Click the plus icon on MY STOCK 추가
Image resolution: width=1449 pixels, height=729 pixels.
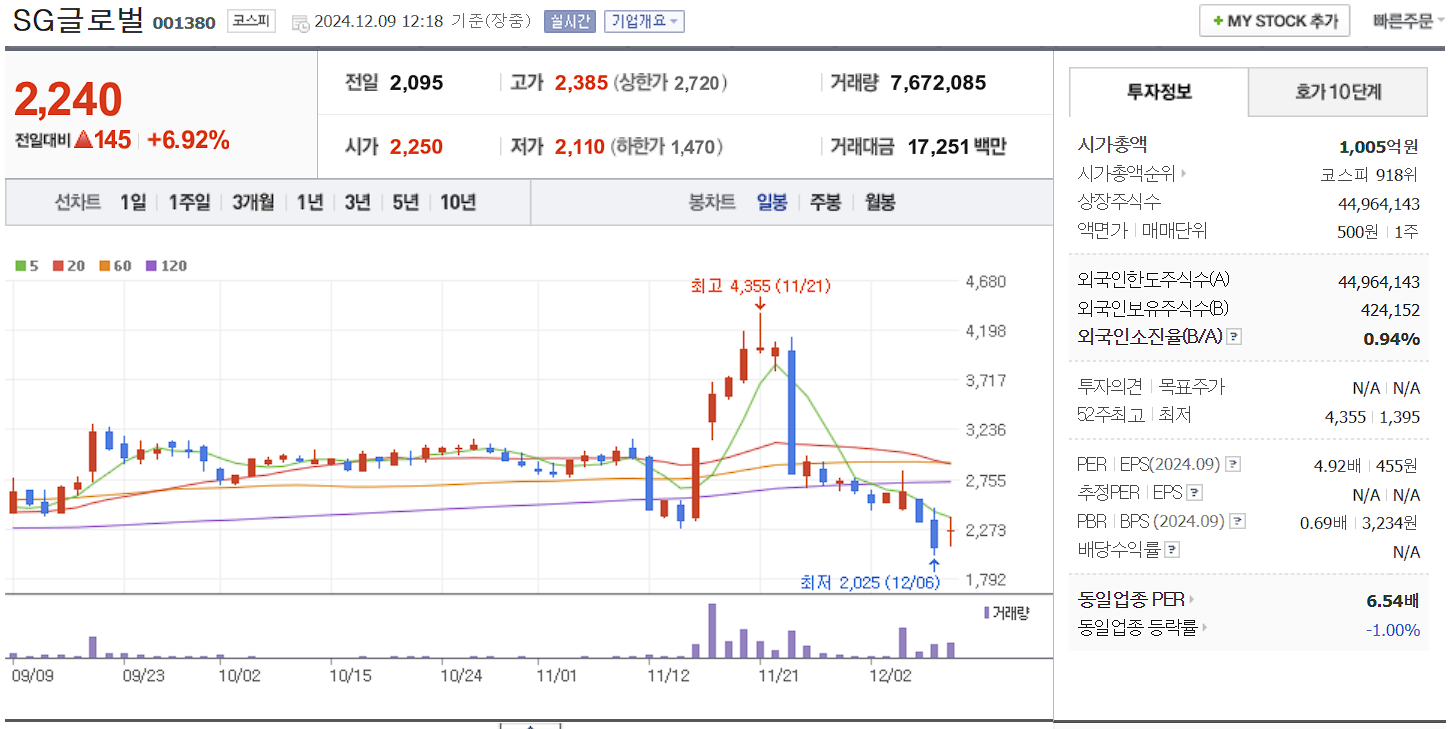pyautogui.click(x=1219, y=20)
